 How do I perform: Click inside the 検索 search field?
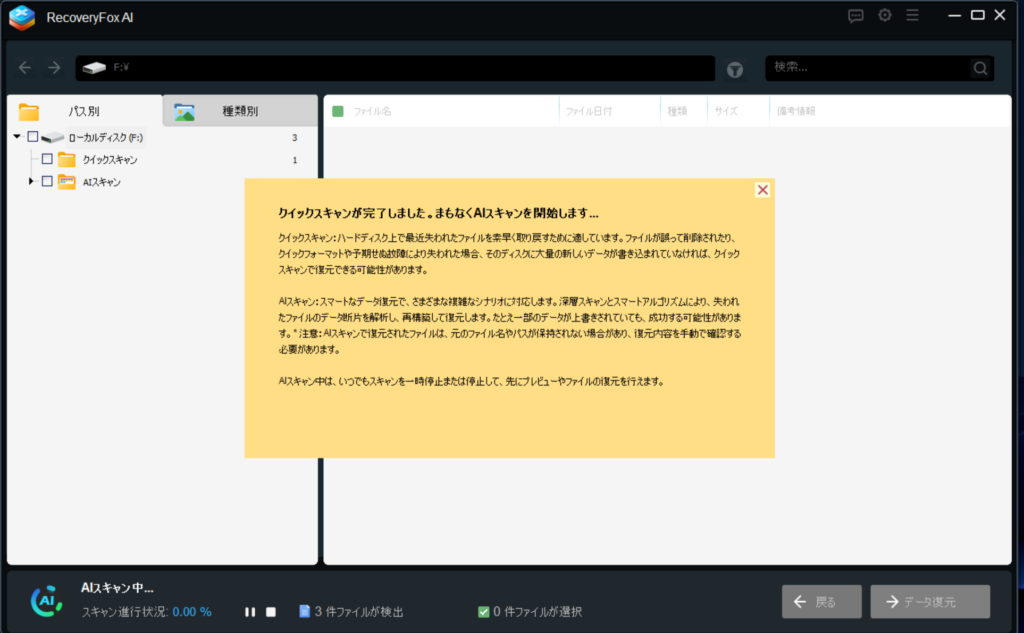pyautogui.click(x=865, y=68)
